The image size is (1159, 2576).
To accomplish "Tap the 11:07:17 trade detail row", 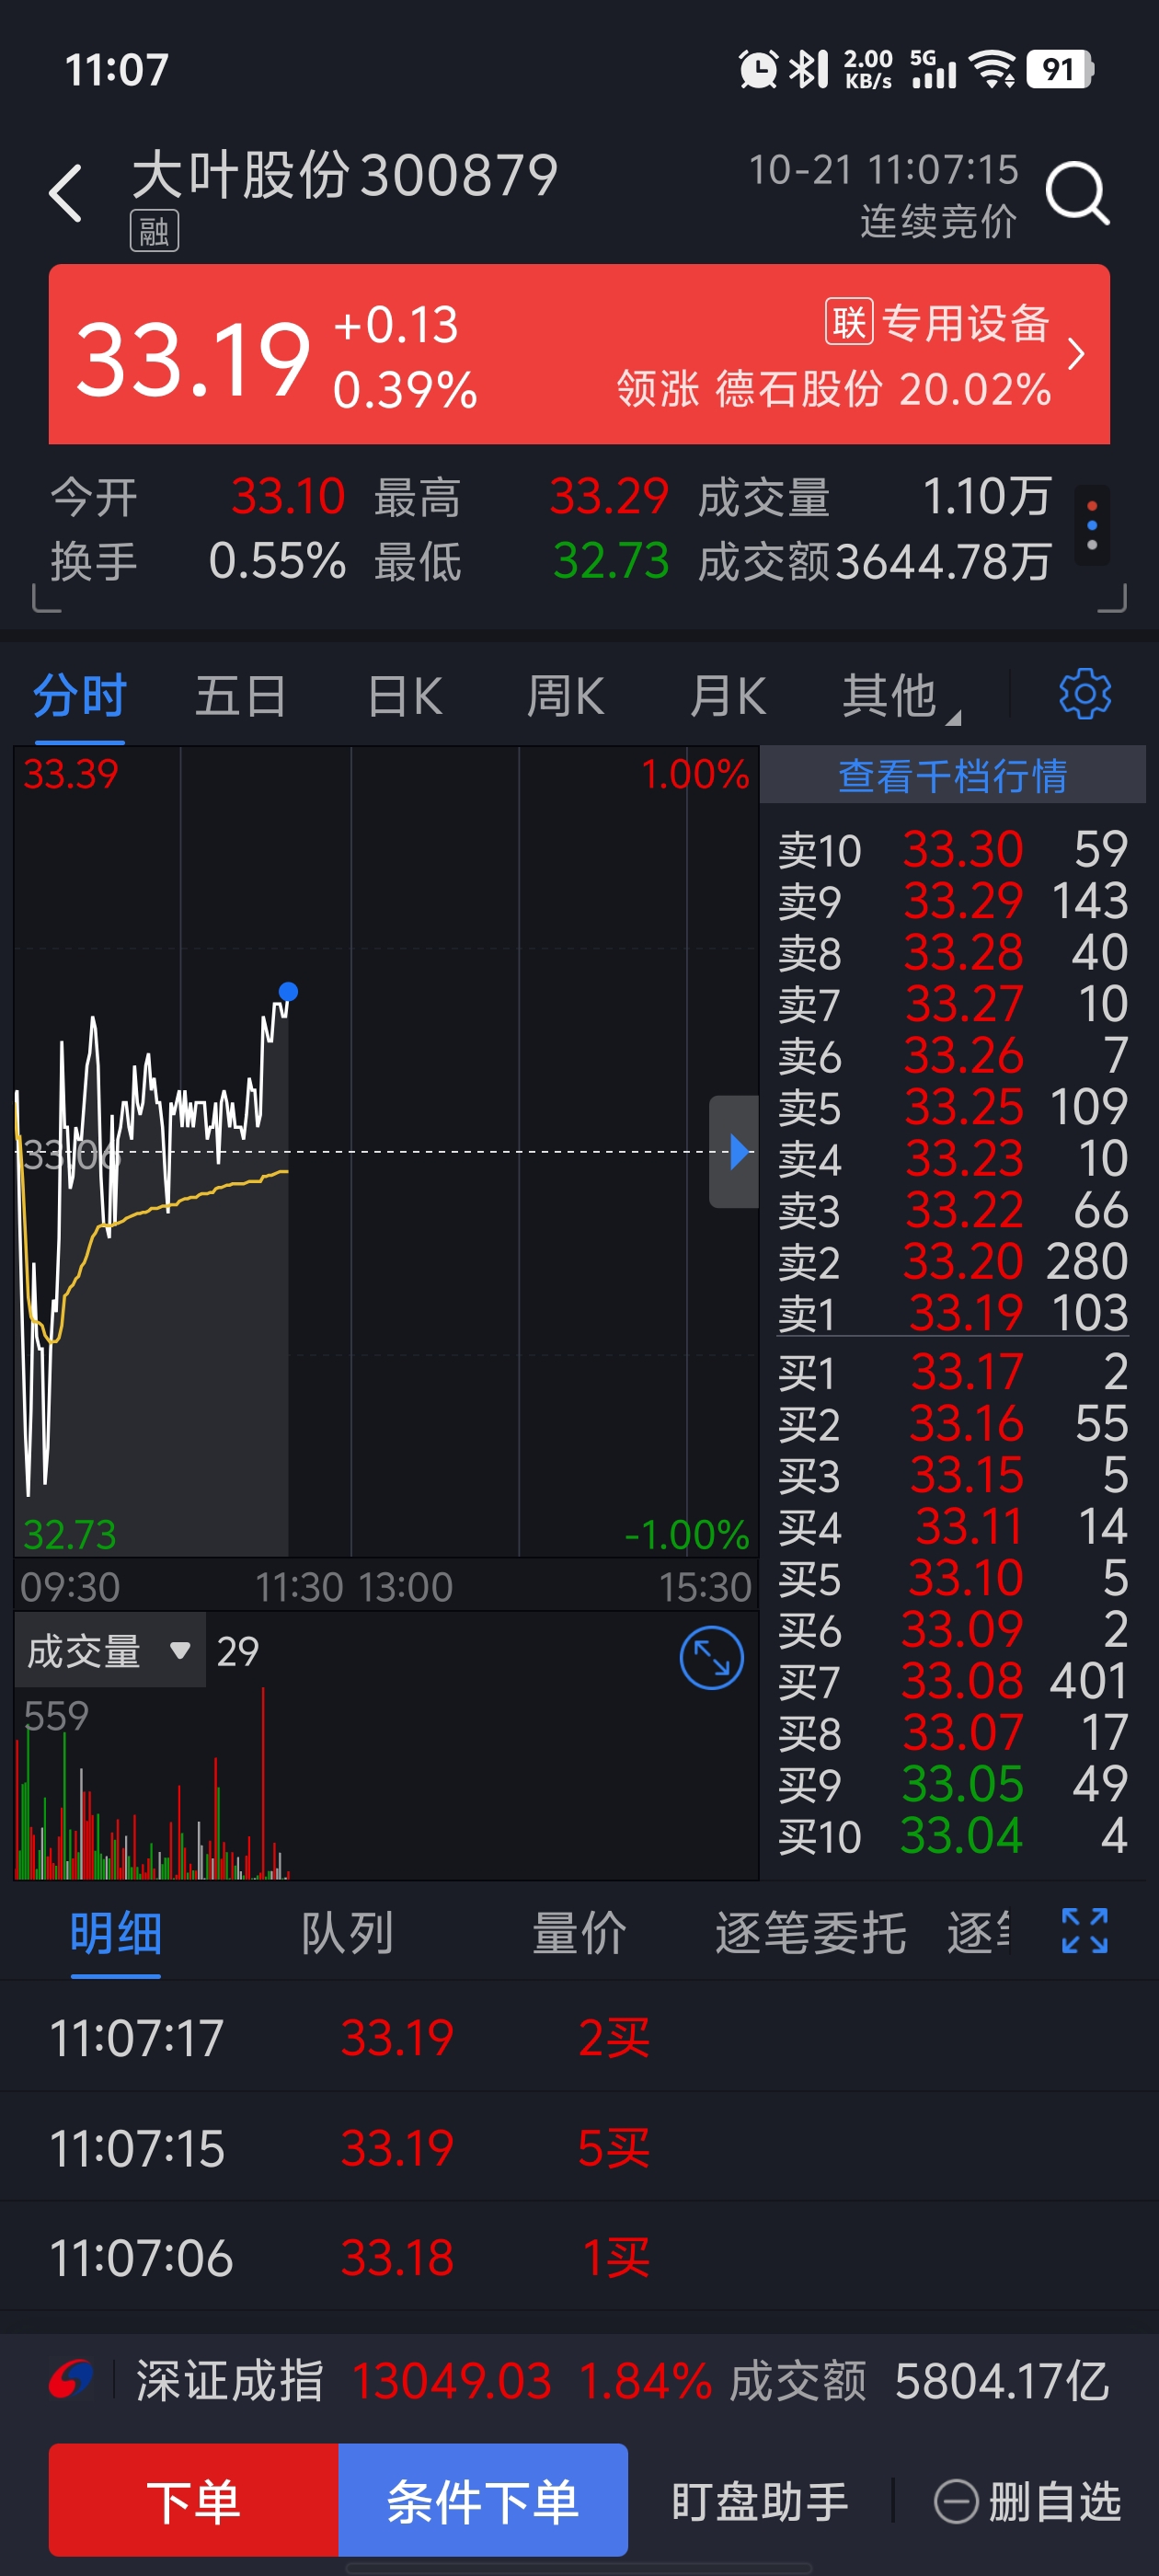I will click(x=579, y=2037).
